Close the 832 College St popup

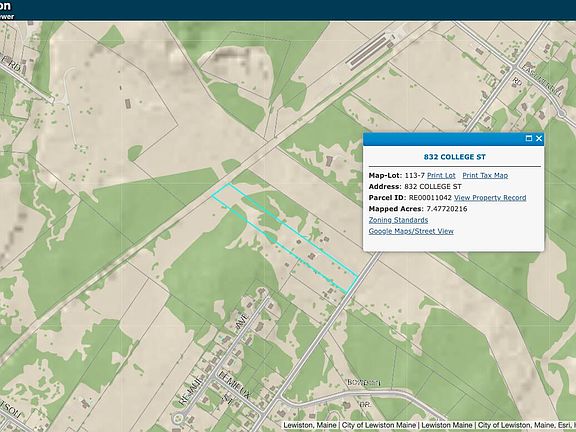539,138
